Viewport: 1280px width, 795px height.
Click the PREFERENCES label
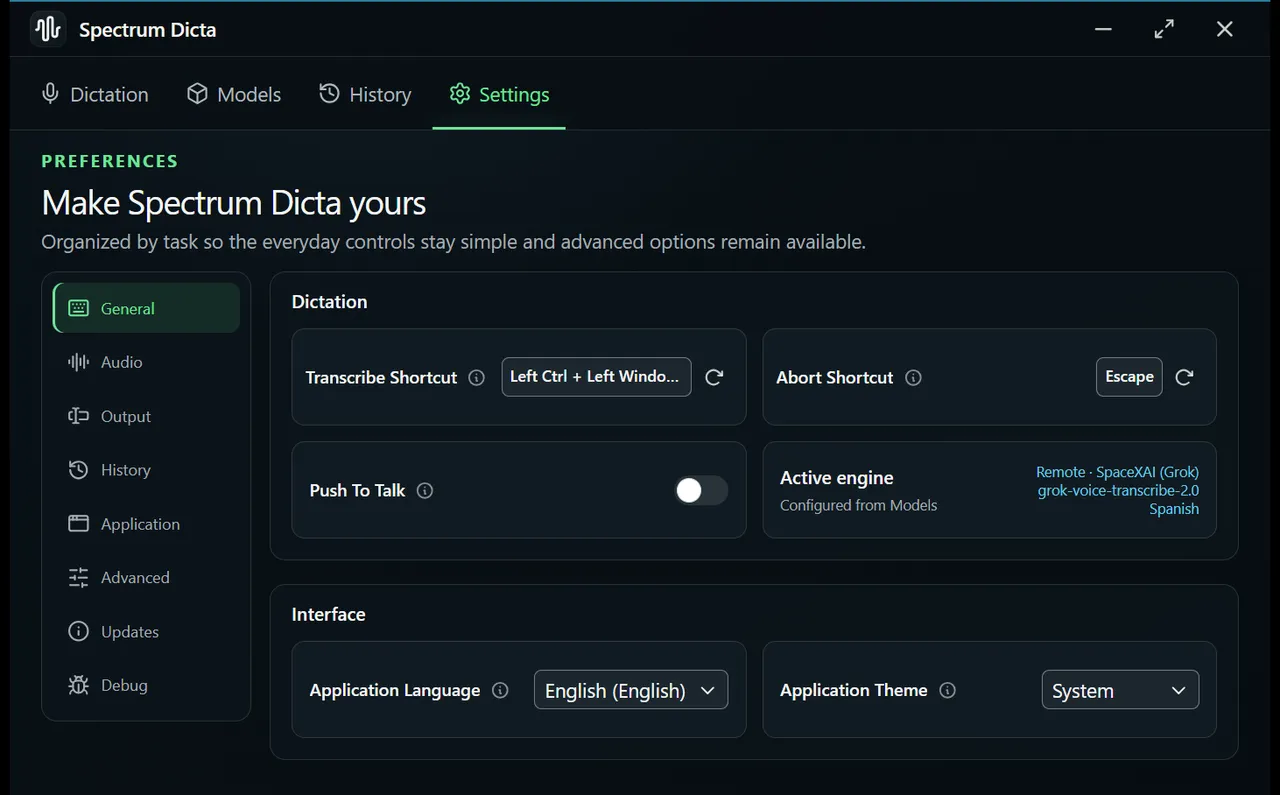(110, 161)
